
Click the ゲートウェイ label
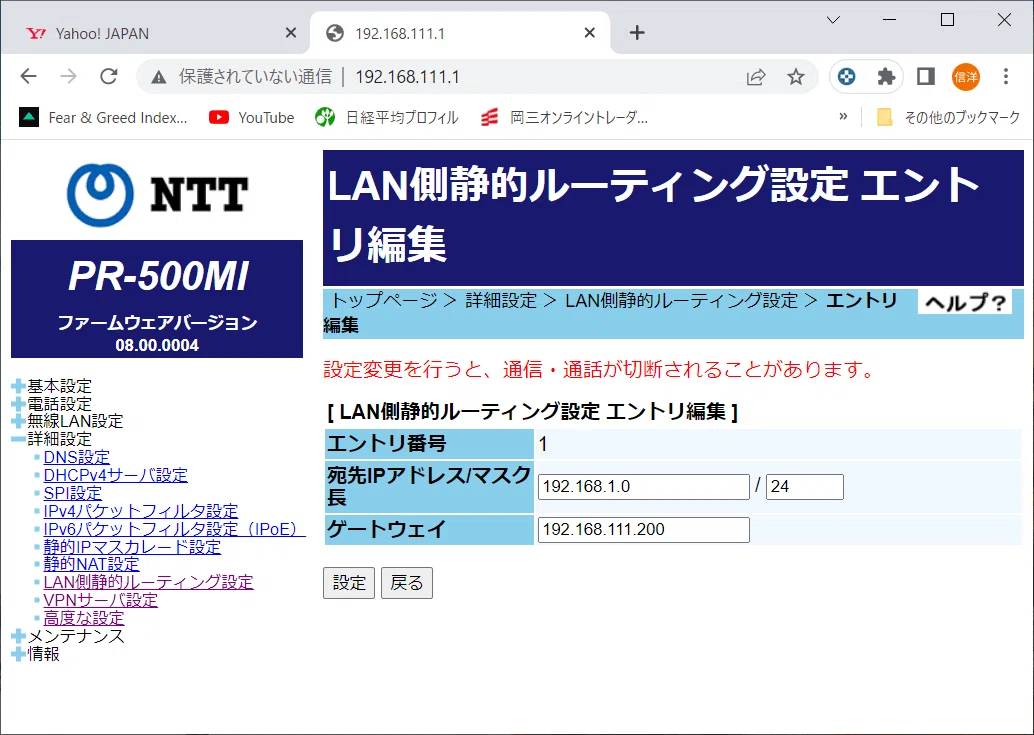pyautogui.click(x=386, y=529)
